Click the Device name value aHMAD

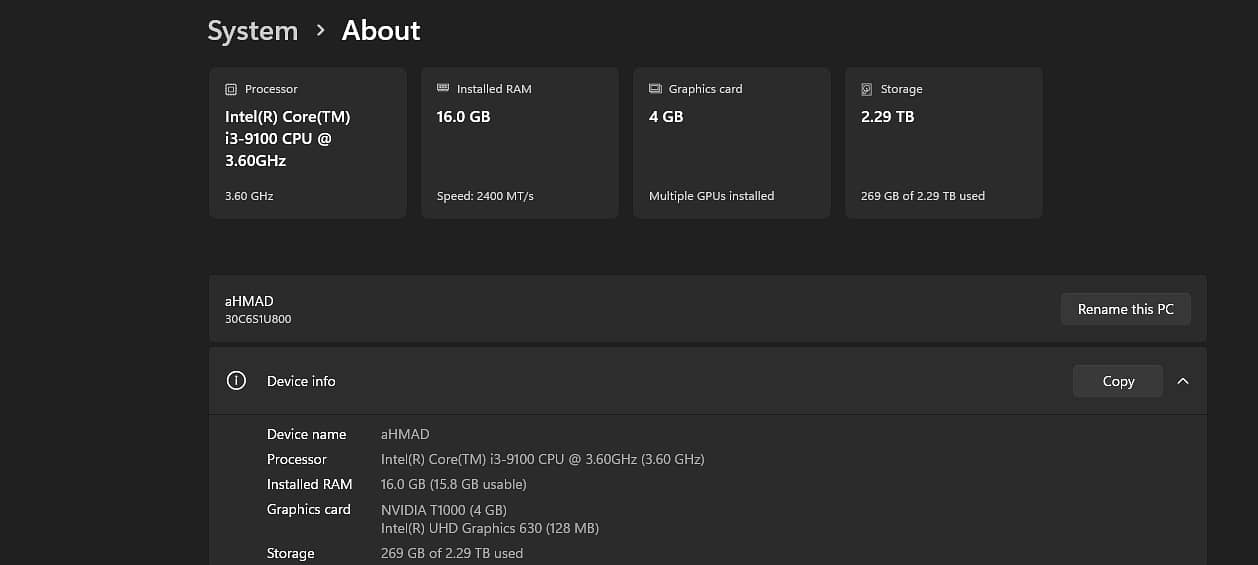coord(405,434)
